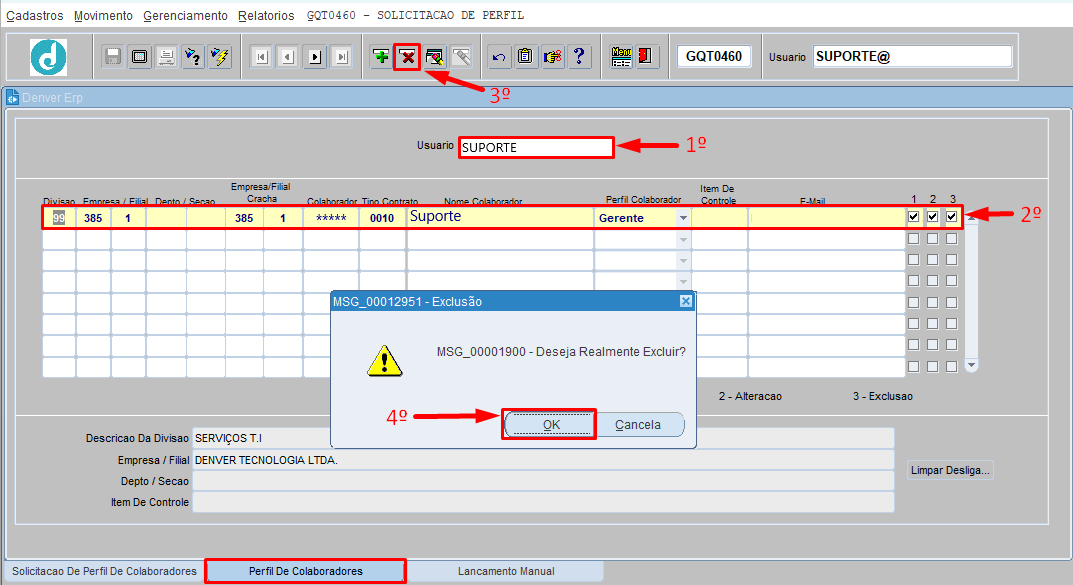1073x585 pixels.
Task: Click the Descricao Da Divisao field
Action: [543, 439]
